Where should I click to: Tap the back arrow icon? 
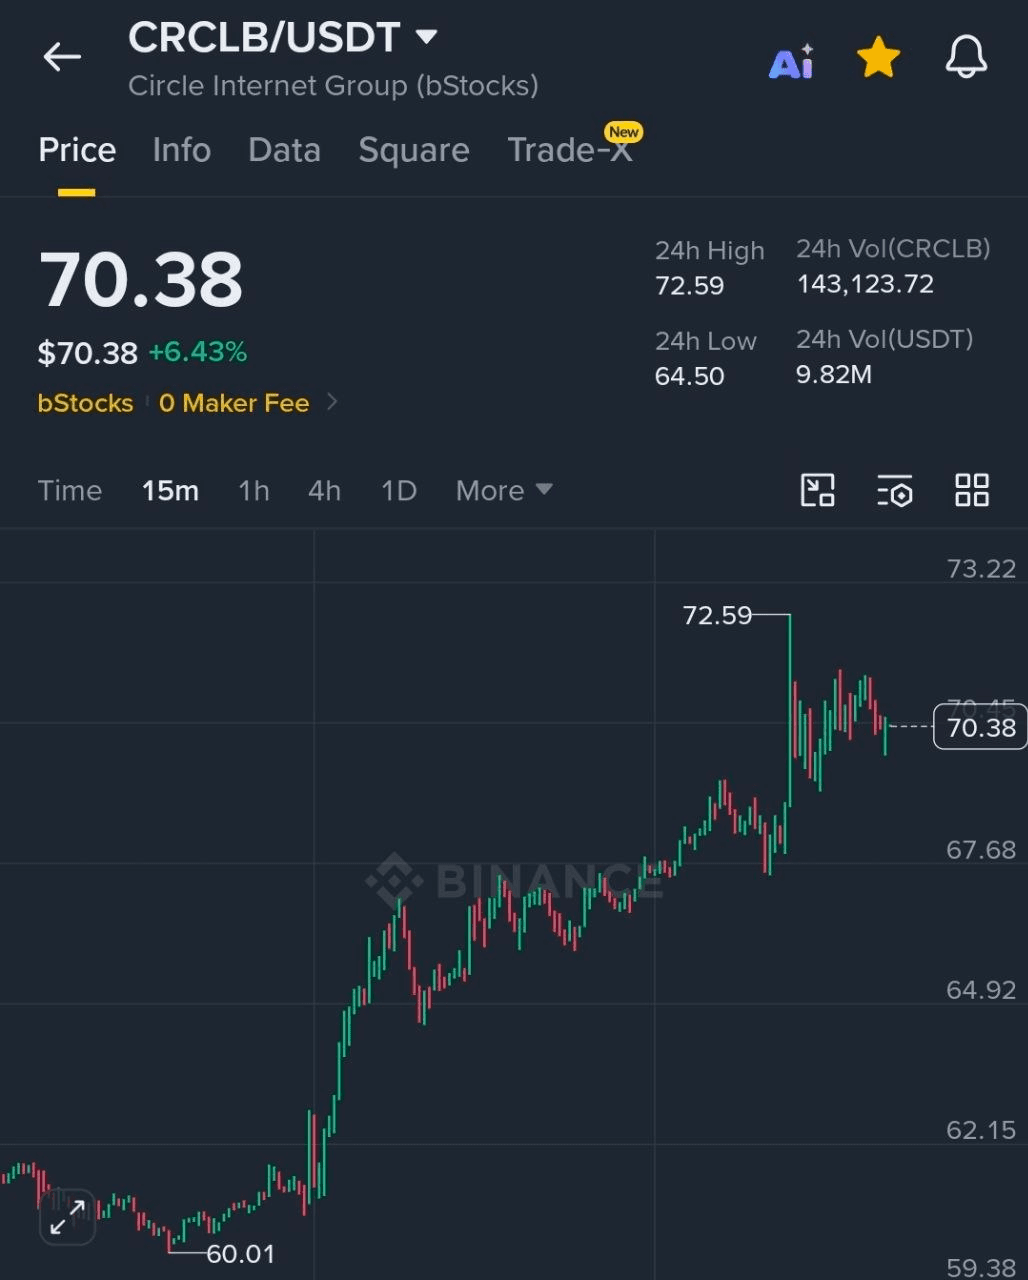[62, 58]
